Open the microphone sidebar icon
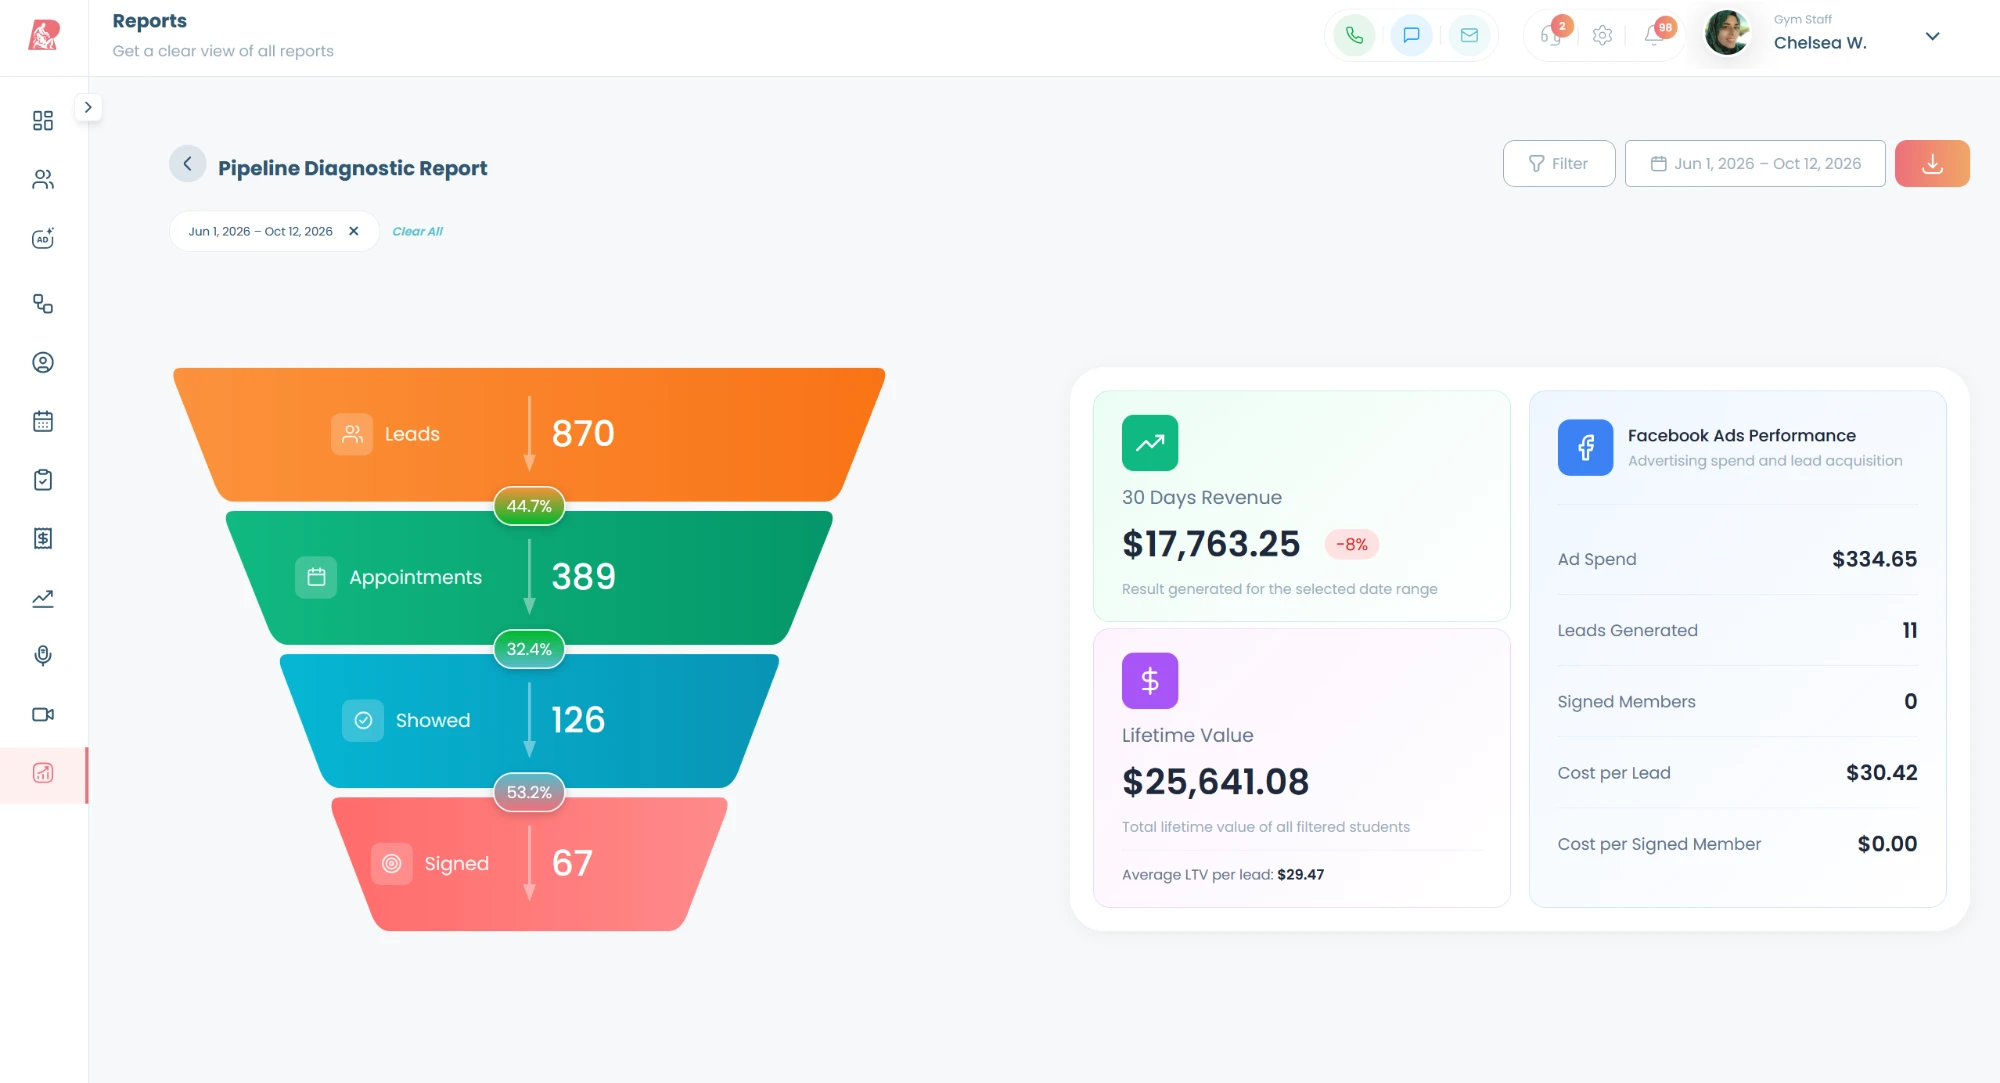Viewport: 2000px width, 1083px height. [43, 656]
